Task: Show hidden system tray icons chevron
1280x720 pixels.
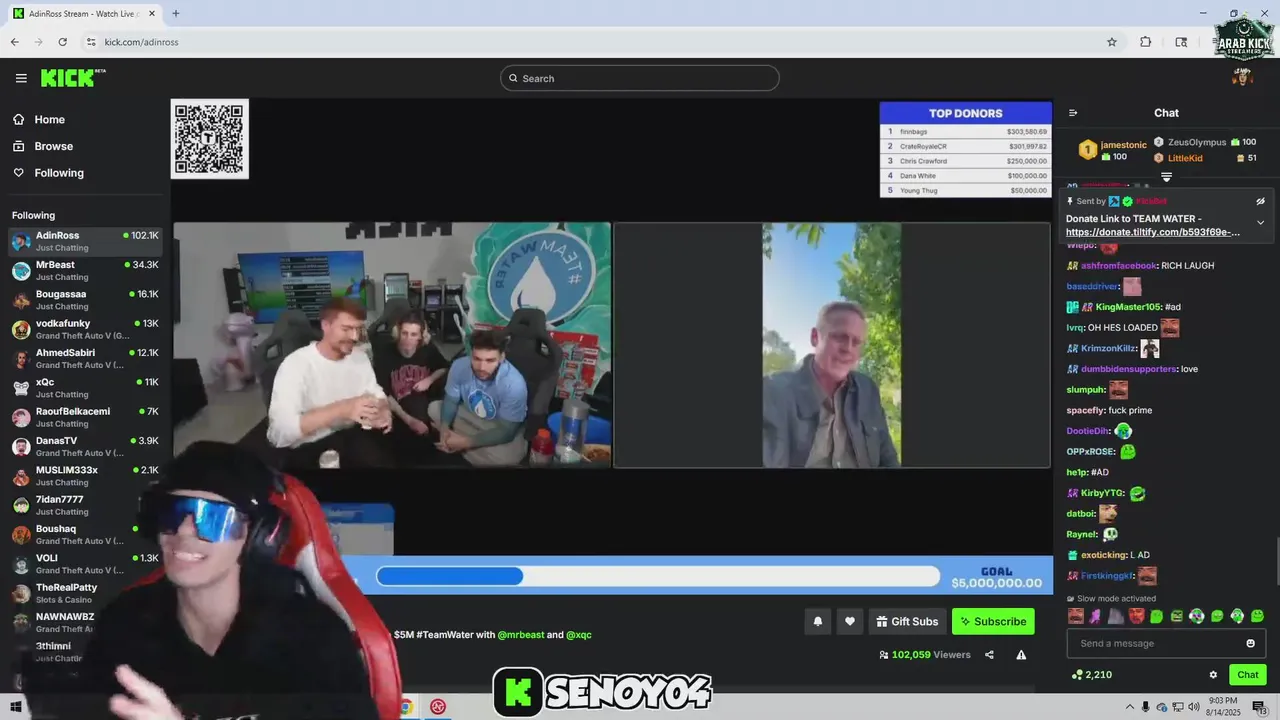Action: point(1132,707)
